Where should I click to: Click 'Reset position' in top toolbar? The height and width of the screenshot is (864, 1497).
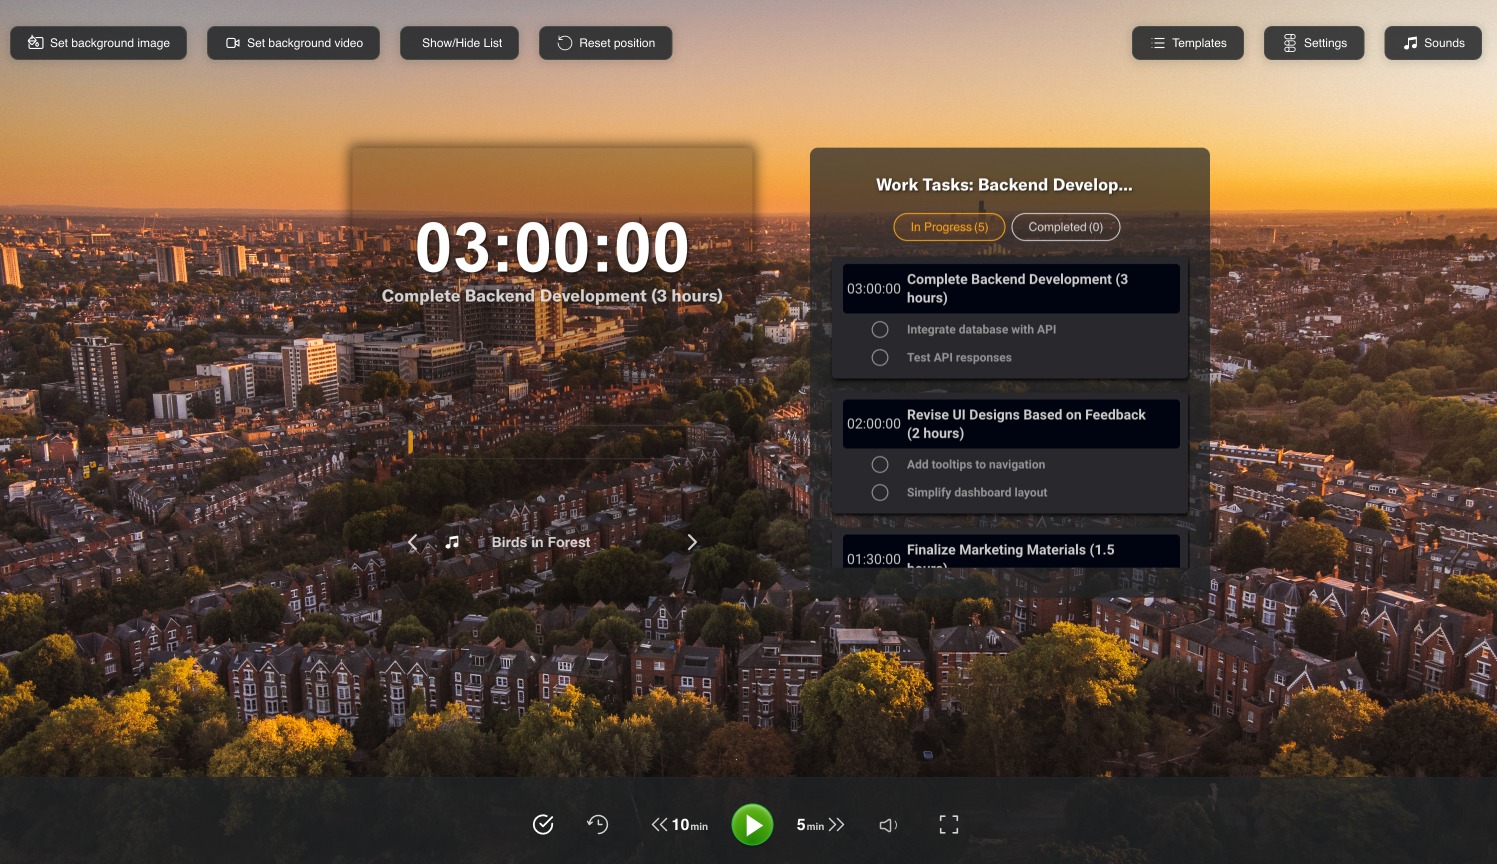(605, 43)
